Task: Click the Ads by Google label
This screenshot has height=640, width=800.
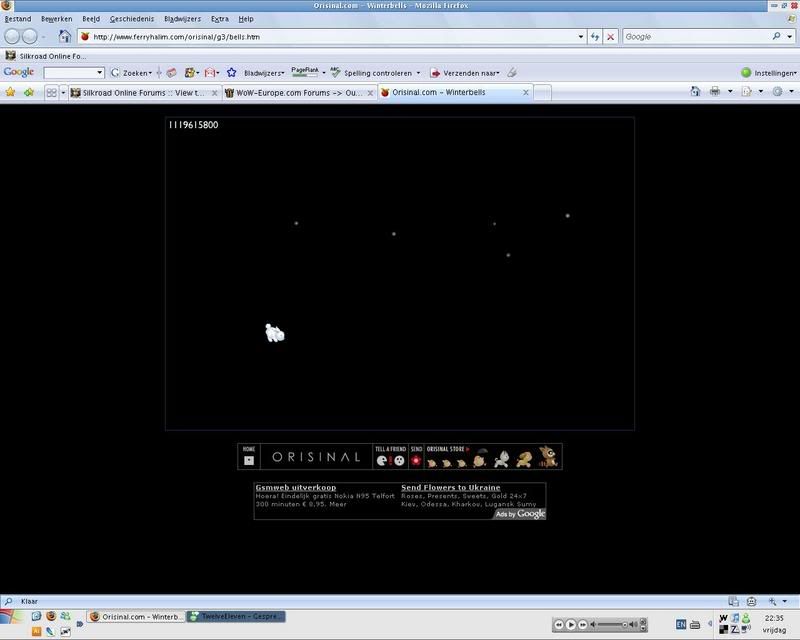Action: click(x=520, y=514)
